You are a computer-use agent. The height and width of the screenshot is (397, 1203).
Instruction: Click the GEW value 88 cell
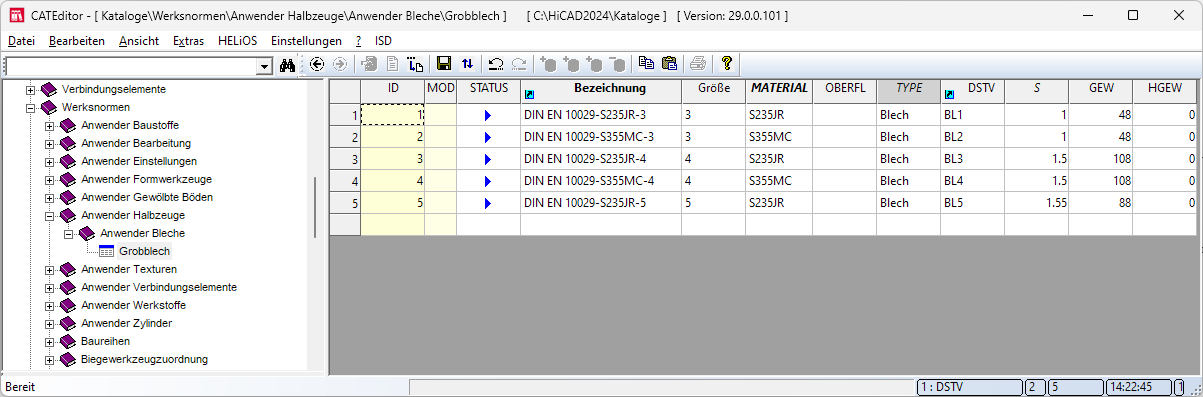1100,203
